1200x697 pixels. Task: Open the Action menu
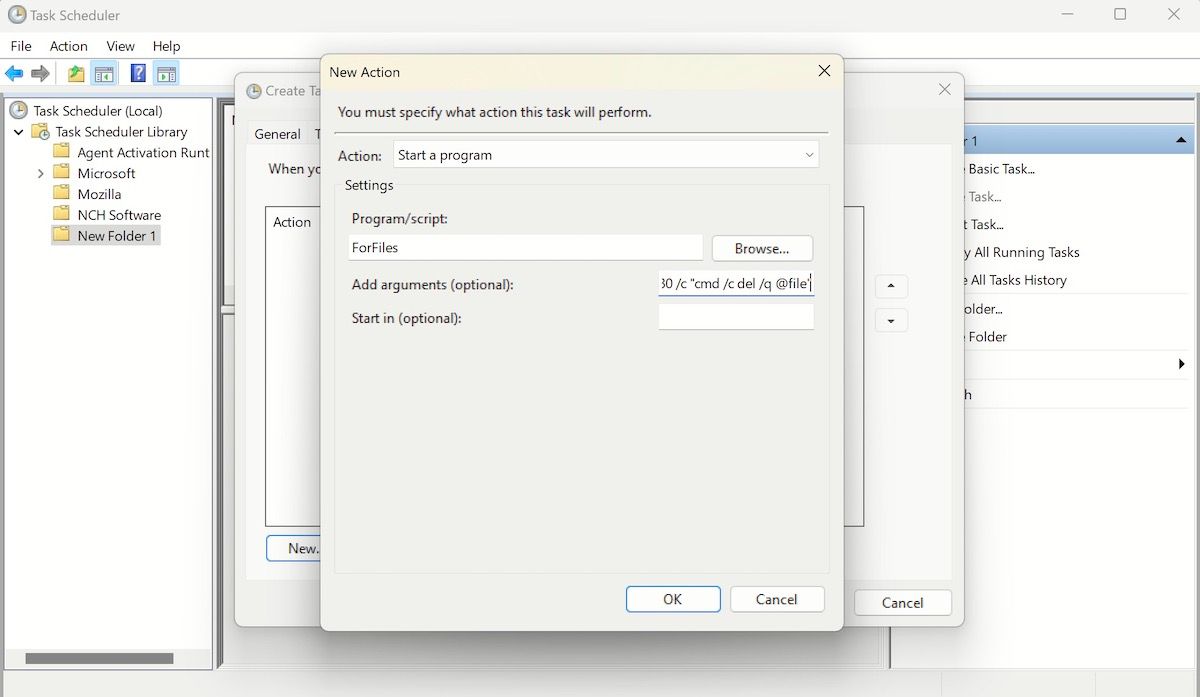point(68,46)
